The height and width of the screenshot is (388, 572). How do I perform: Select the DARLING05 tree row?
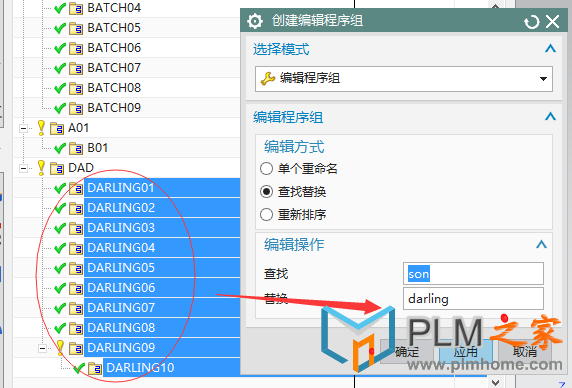tap(162, 268)
